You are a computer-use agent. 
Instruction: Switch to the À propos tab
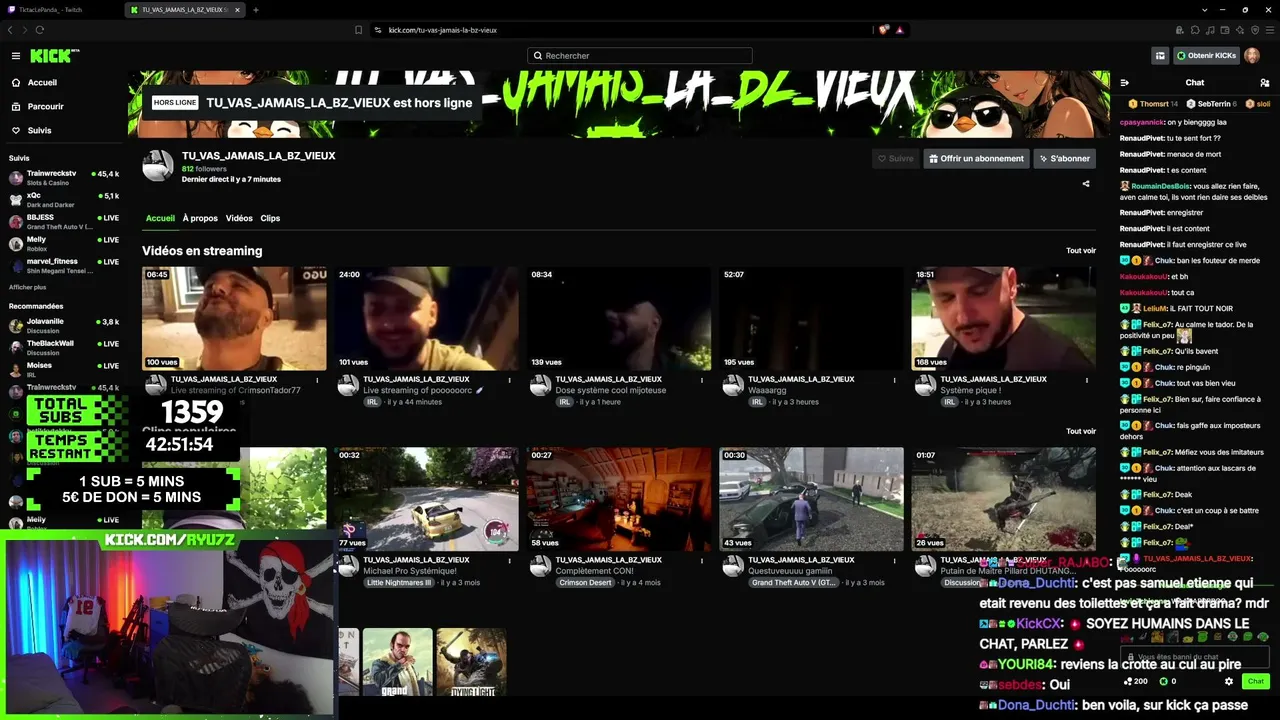200,218
